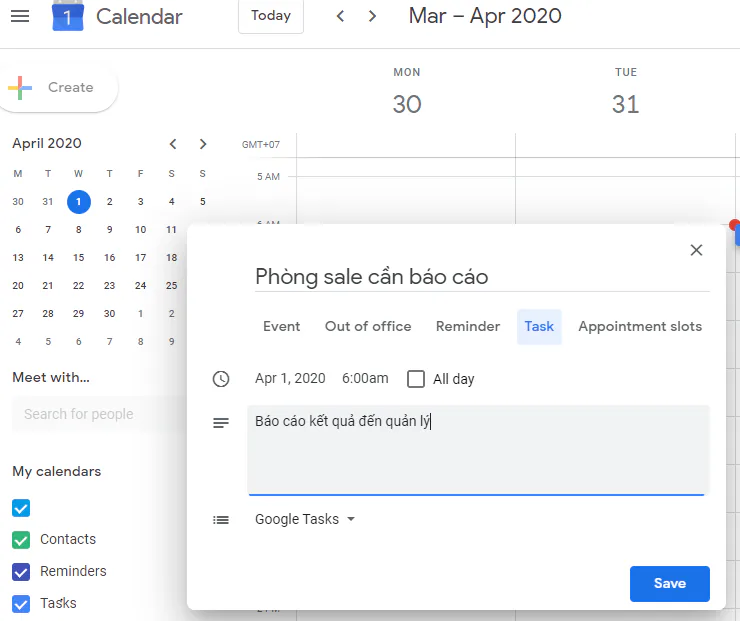Select April 20 in mini calendar
This screenshot has height=621, width=740.
click(18, 285)
